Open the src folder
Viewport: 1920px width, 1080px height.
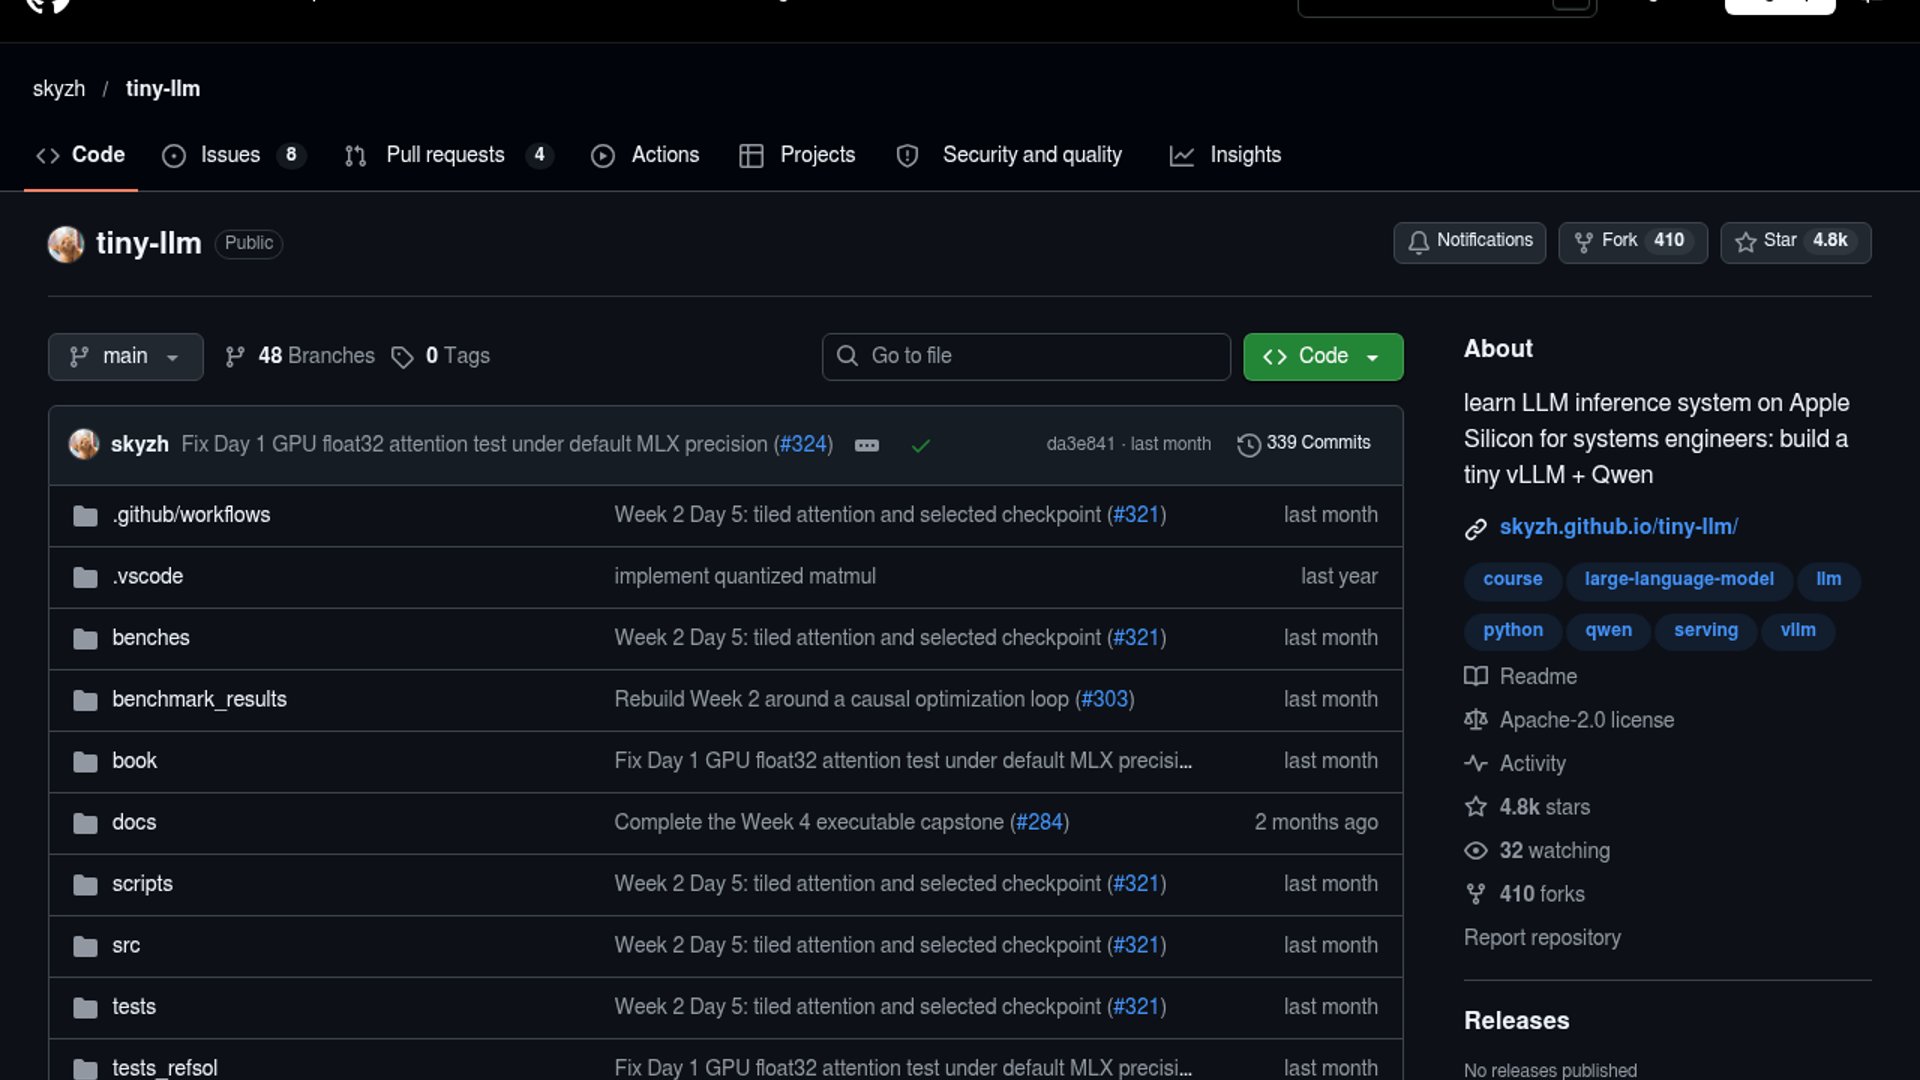126,946
